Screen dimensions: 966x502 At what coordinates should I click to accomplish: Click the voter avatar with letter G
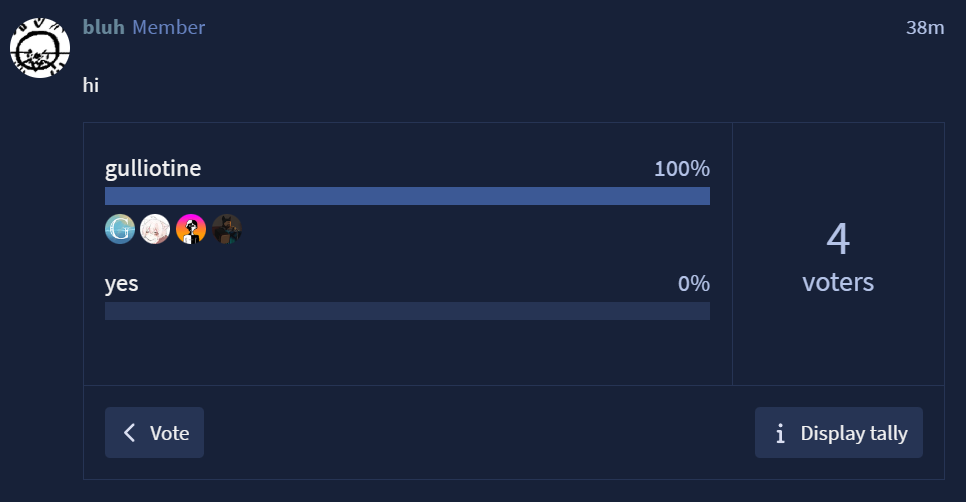(x=120, y=230)
